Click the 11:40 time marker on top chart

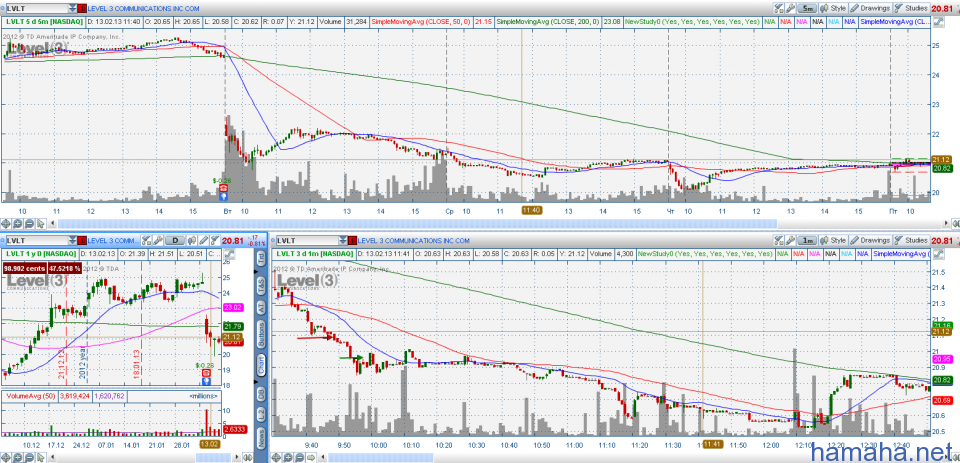[x=531, y=210]
